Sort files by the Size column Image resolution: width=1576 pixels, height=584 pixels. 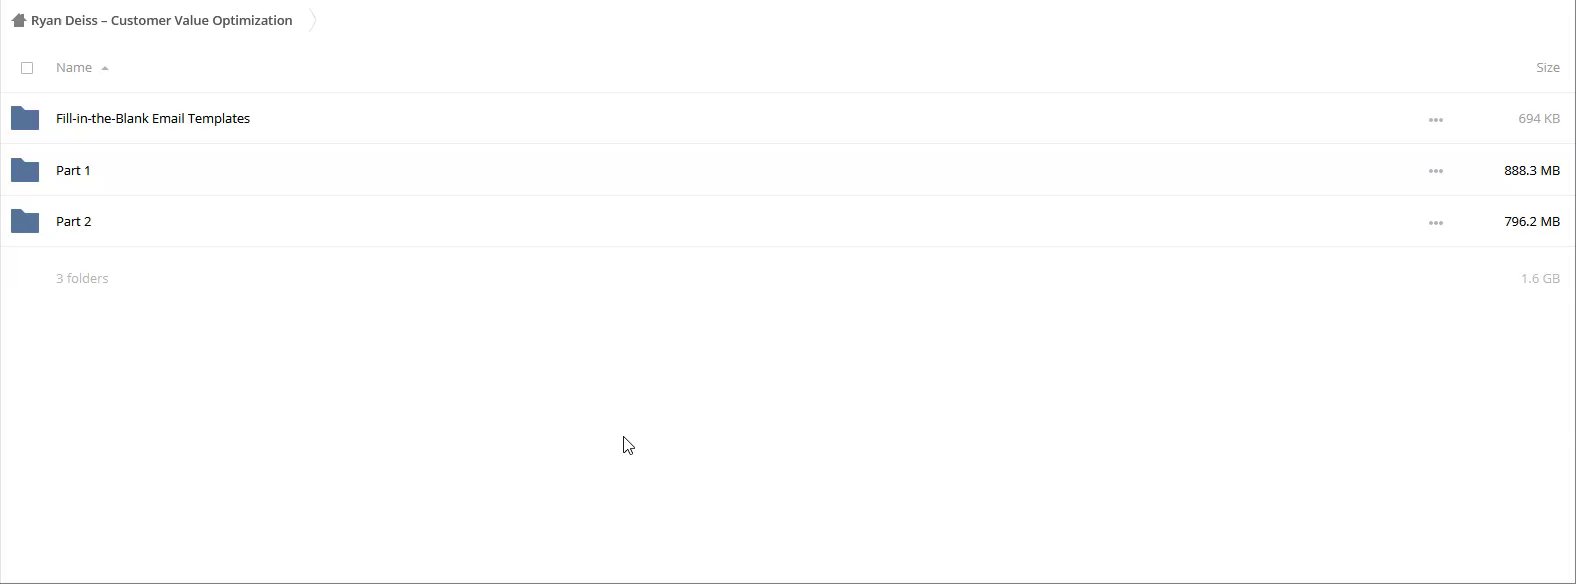point(1547,68)
